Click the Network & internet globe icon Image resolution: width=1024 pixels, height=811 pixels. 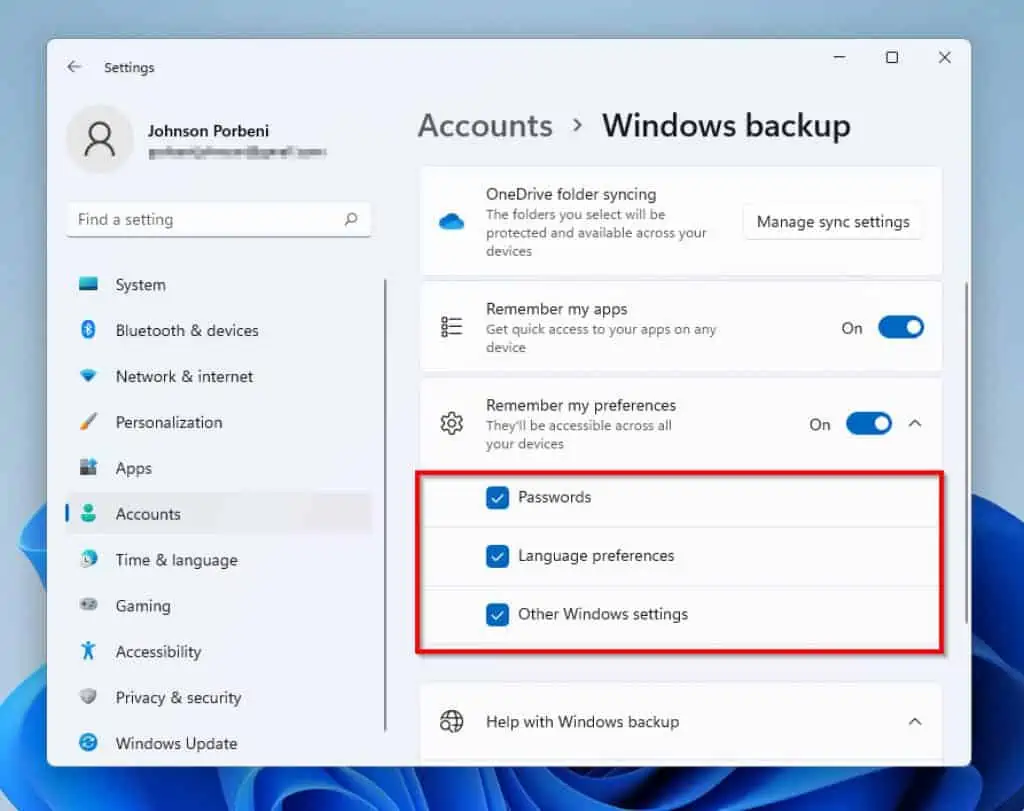89,376
